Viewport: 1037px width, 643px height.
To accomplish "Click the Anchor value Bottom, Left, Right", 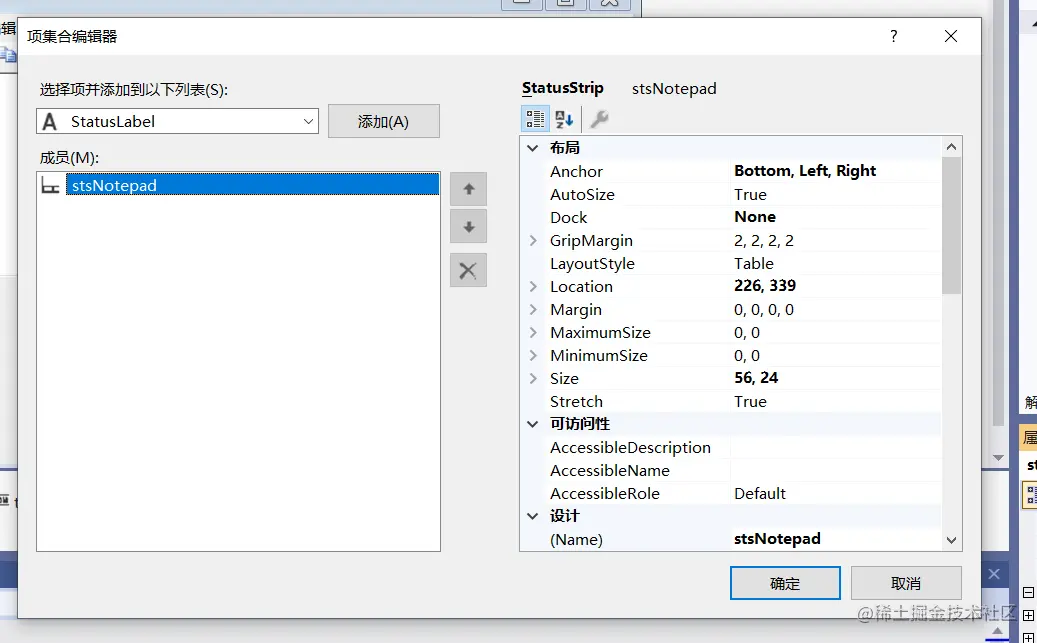I will click(805, 171).
